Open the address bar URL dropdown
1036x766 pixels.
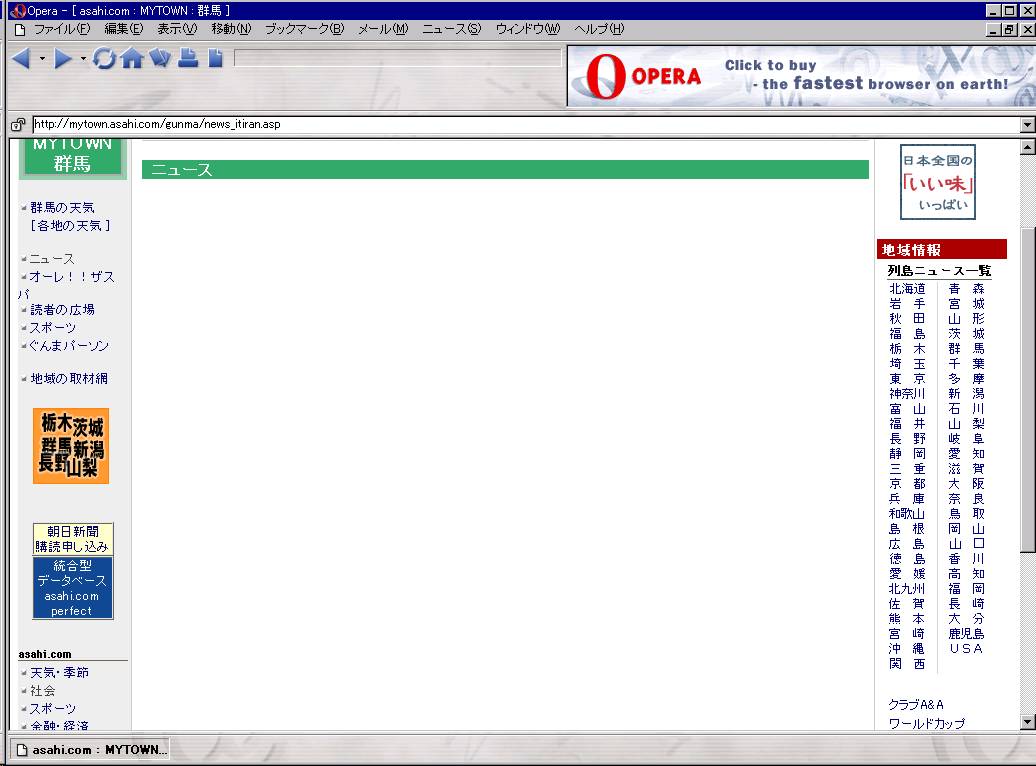[x=1026, y=125]
